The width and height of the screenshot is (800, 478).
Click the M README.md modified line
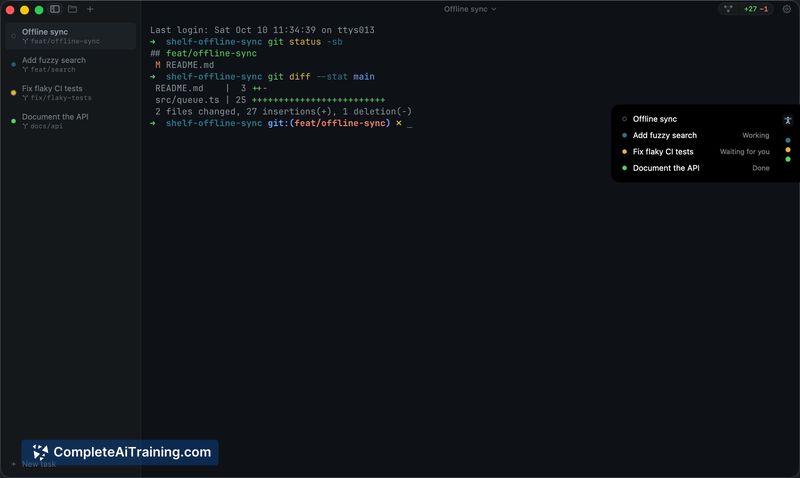pyautogui.click(x=184, y=65)
